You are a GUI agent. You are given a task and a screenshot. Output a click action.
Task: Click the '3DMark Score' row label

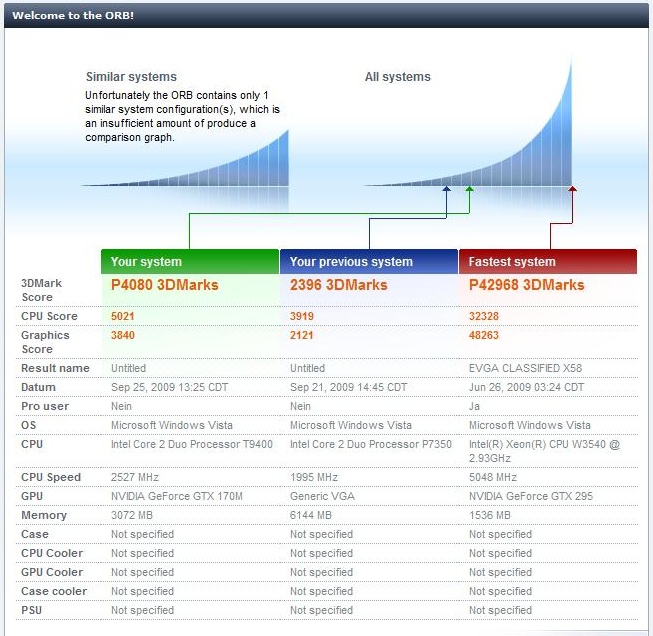pos(41,290)
